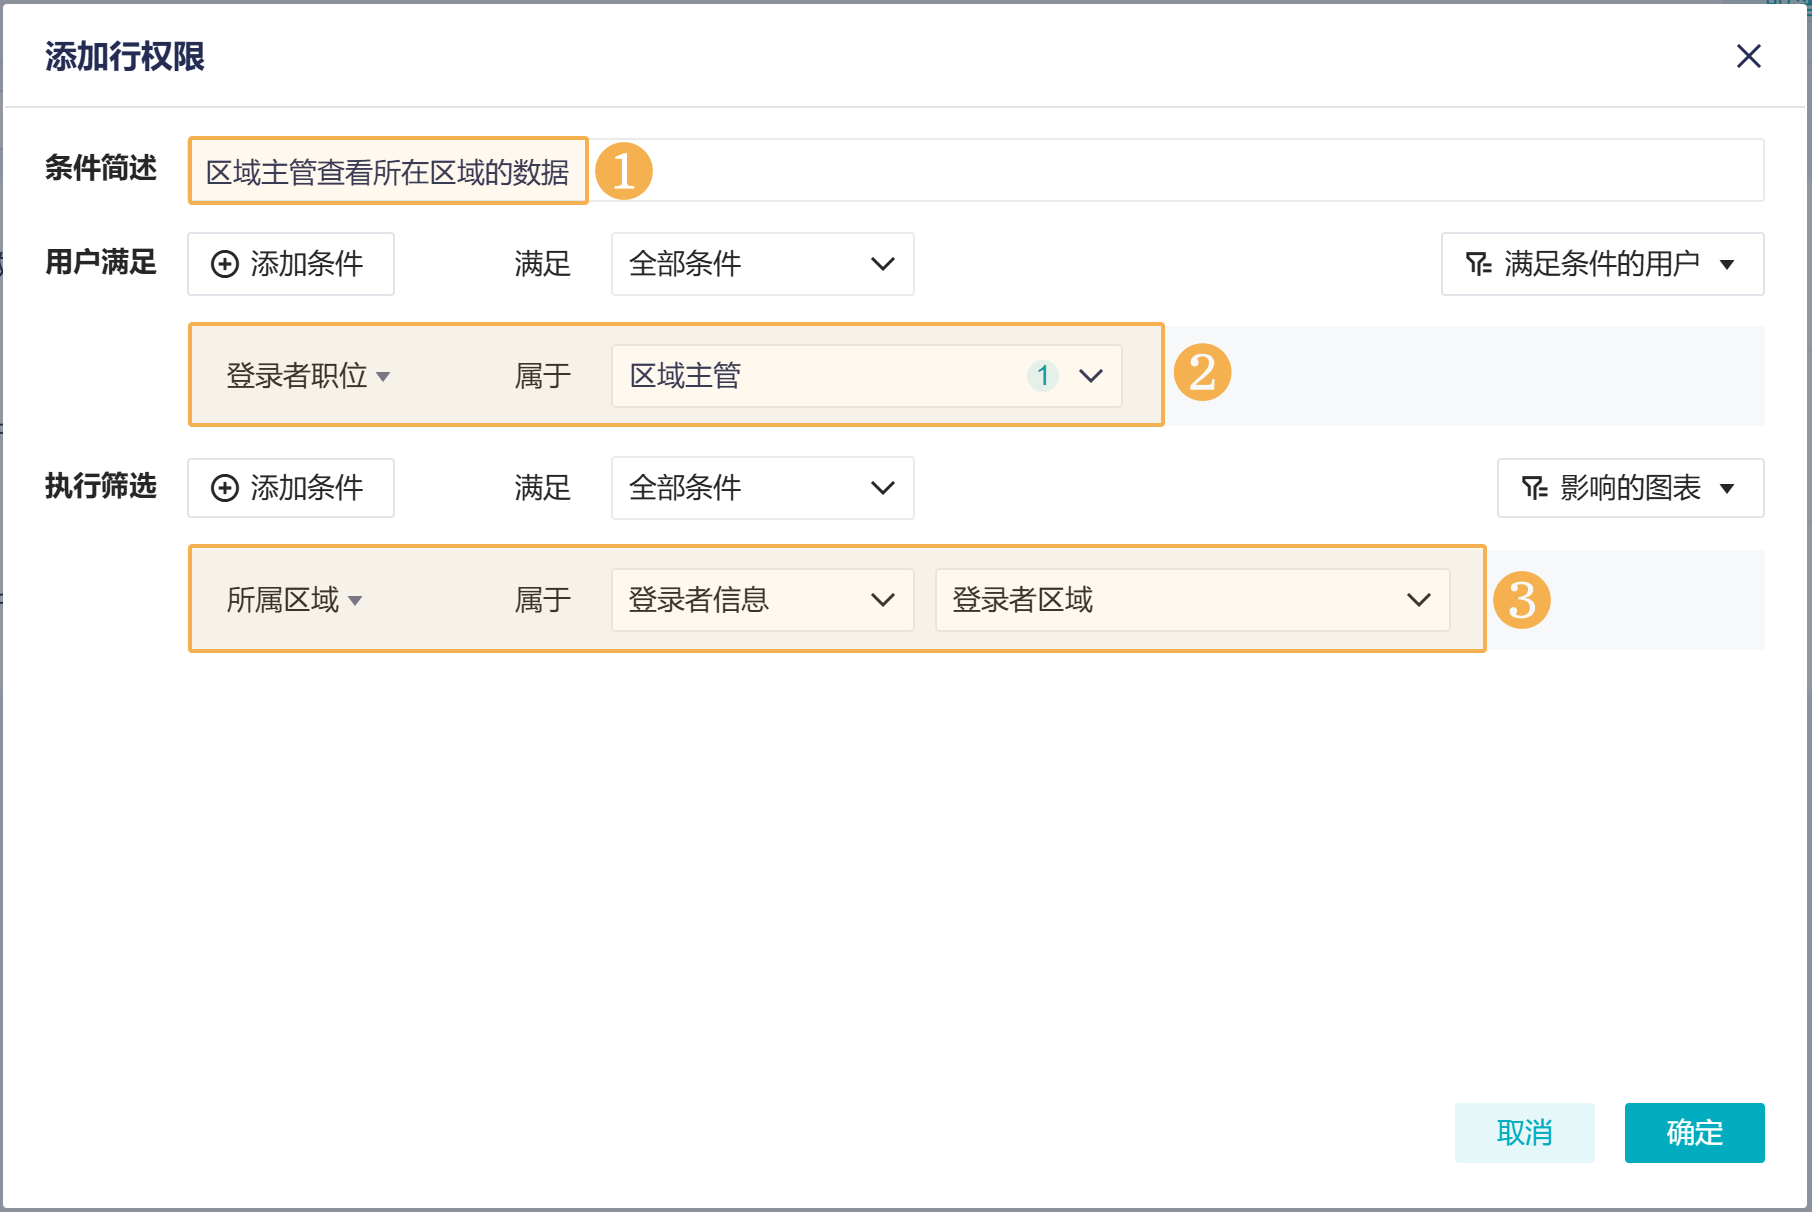Open 全部条件 dropdown in 执行筛选 row
The width and height of the screenshot is (1812, 1212).
(762, 488)
